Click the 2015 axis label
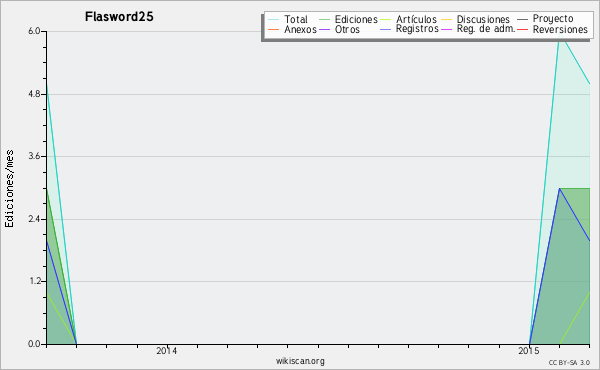 click(x=528, y=350)
